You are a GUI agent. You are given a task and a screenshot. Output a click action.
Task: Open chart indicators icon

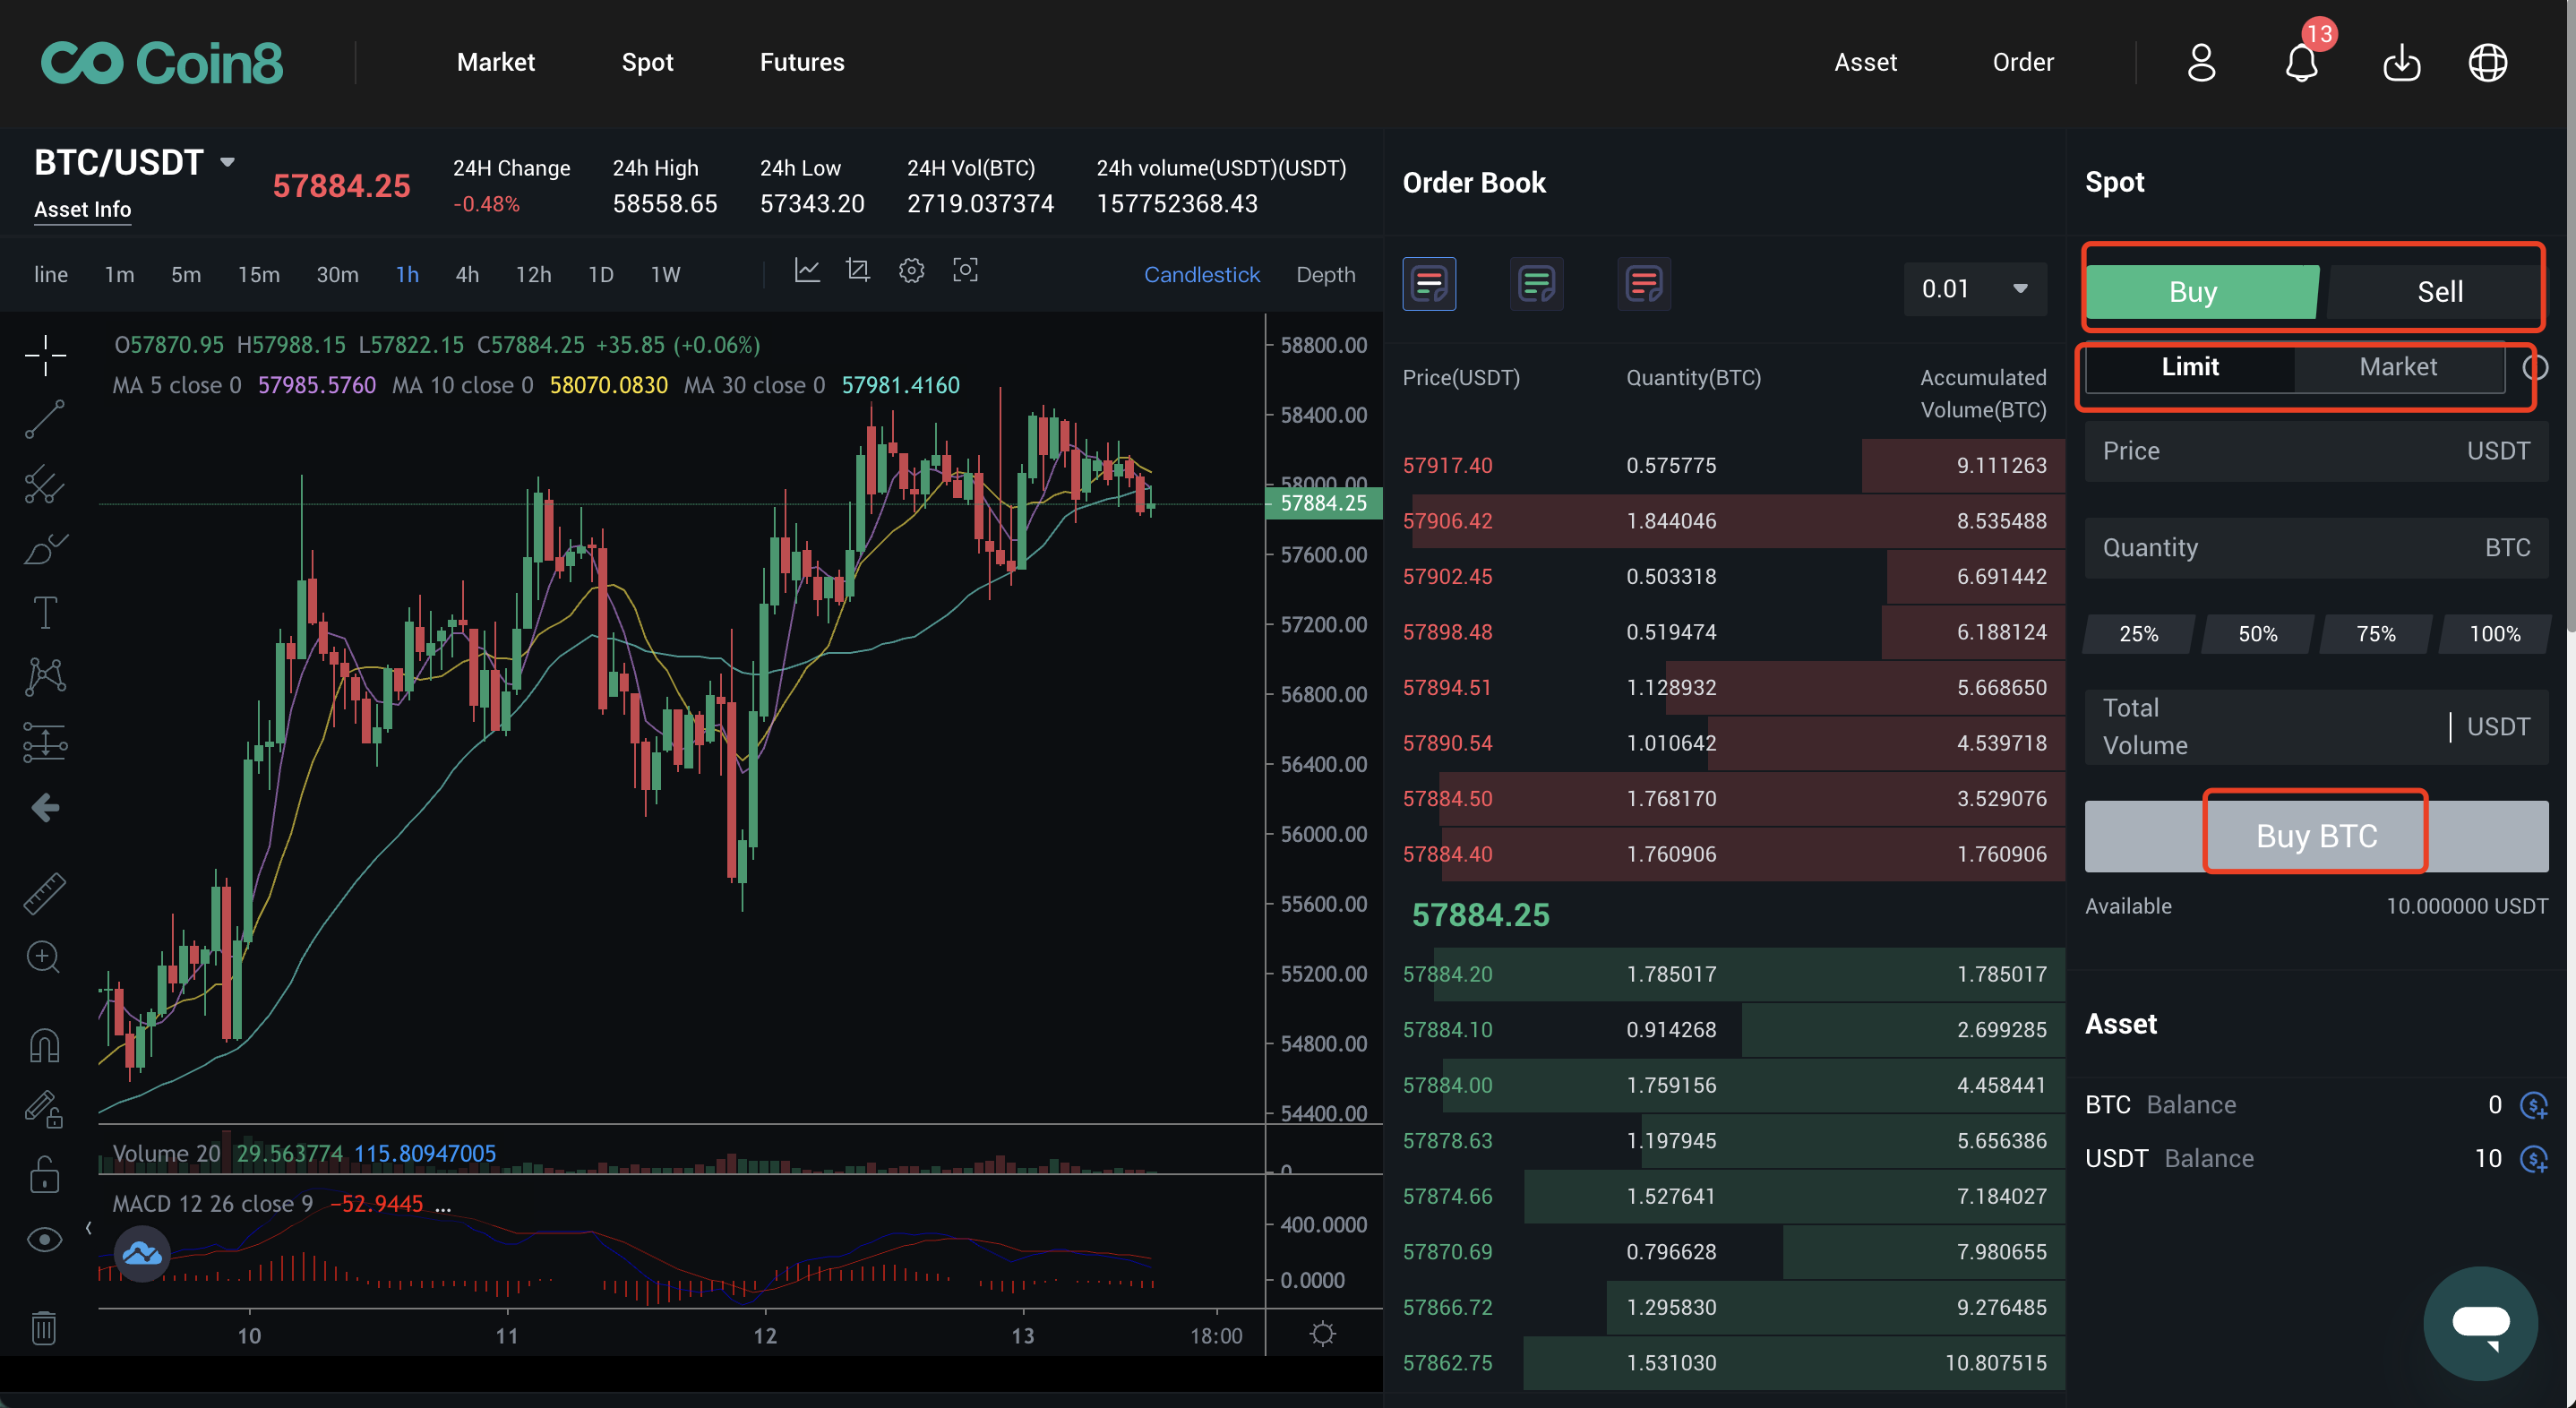pos(807,271)
